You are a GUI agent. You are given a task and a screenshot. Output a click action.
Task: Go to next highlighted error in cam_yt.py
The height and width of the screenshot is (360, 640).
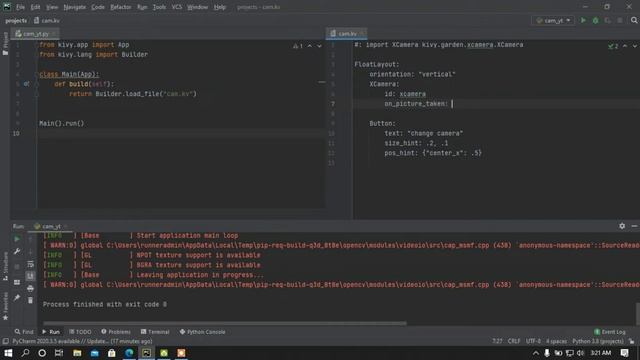pos(319,46)
